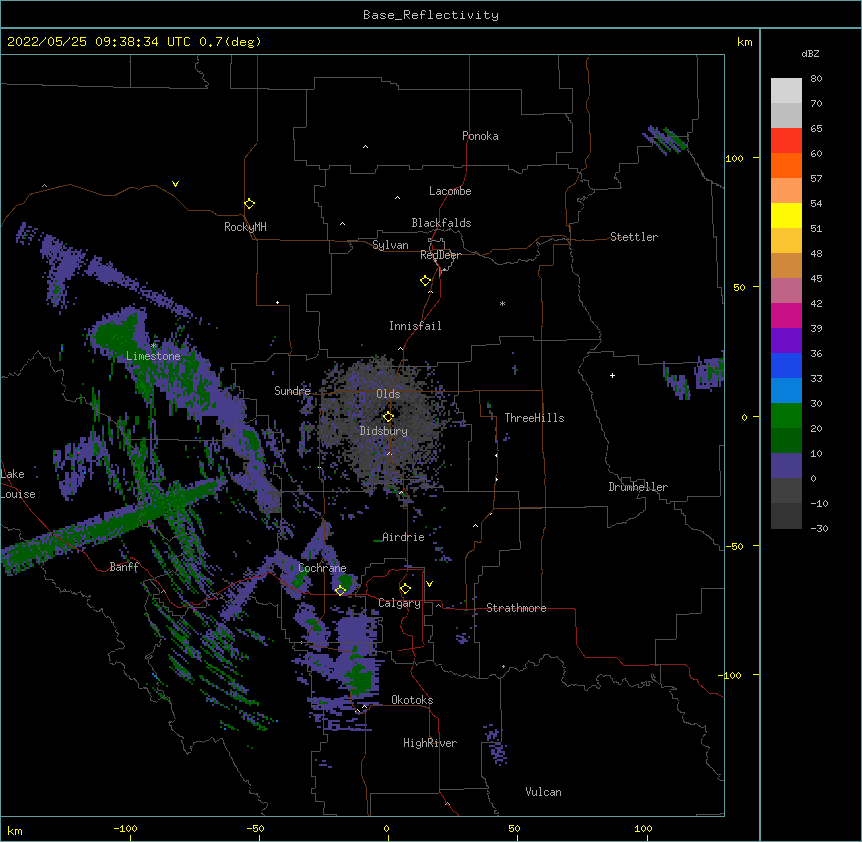Click the RedDeer city label

click(x=440, y=255)
